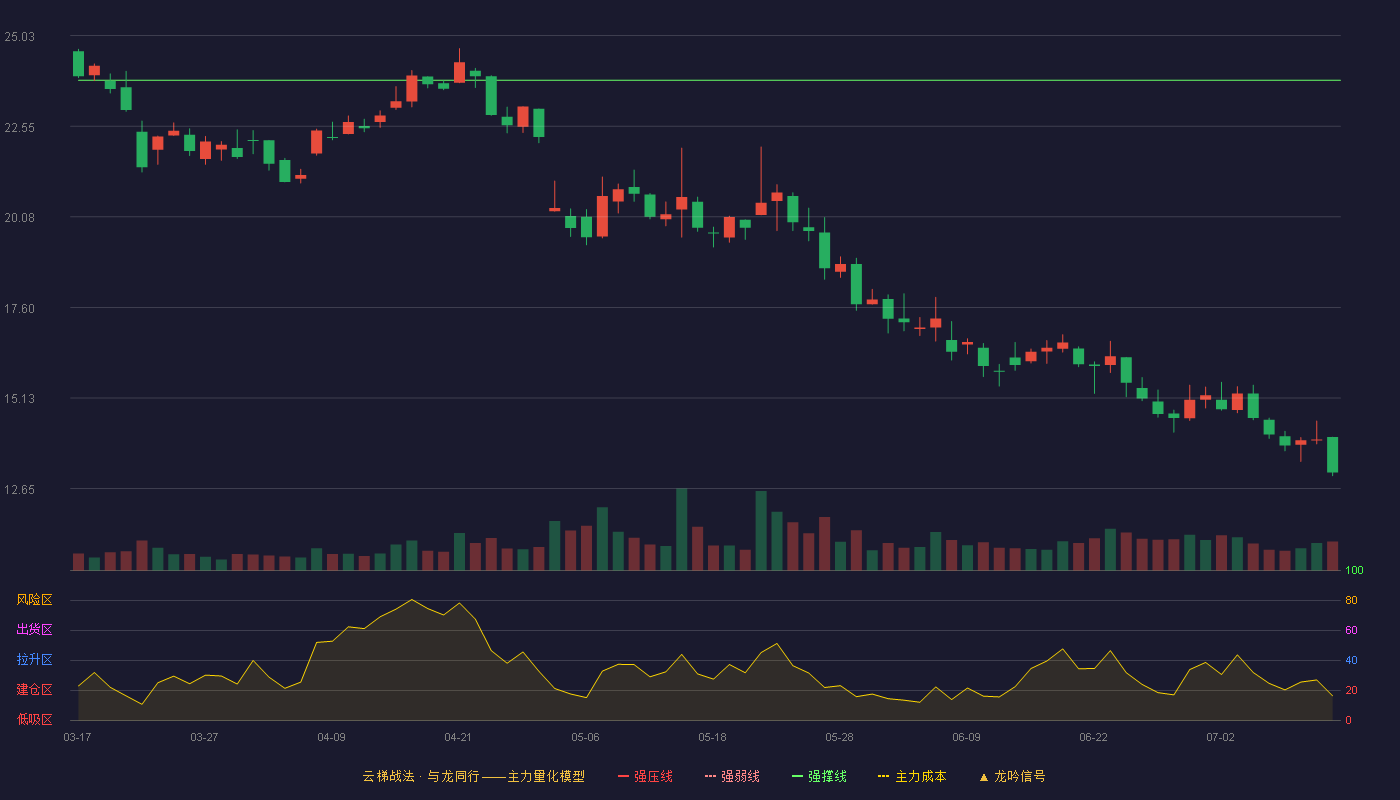Click the 04-21 date label
This screenshot has height=800, width=1400.
coord(458,737)
